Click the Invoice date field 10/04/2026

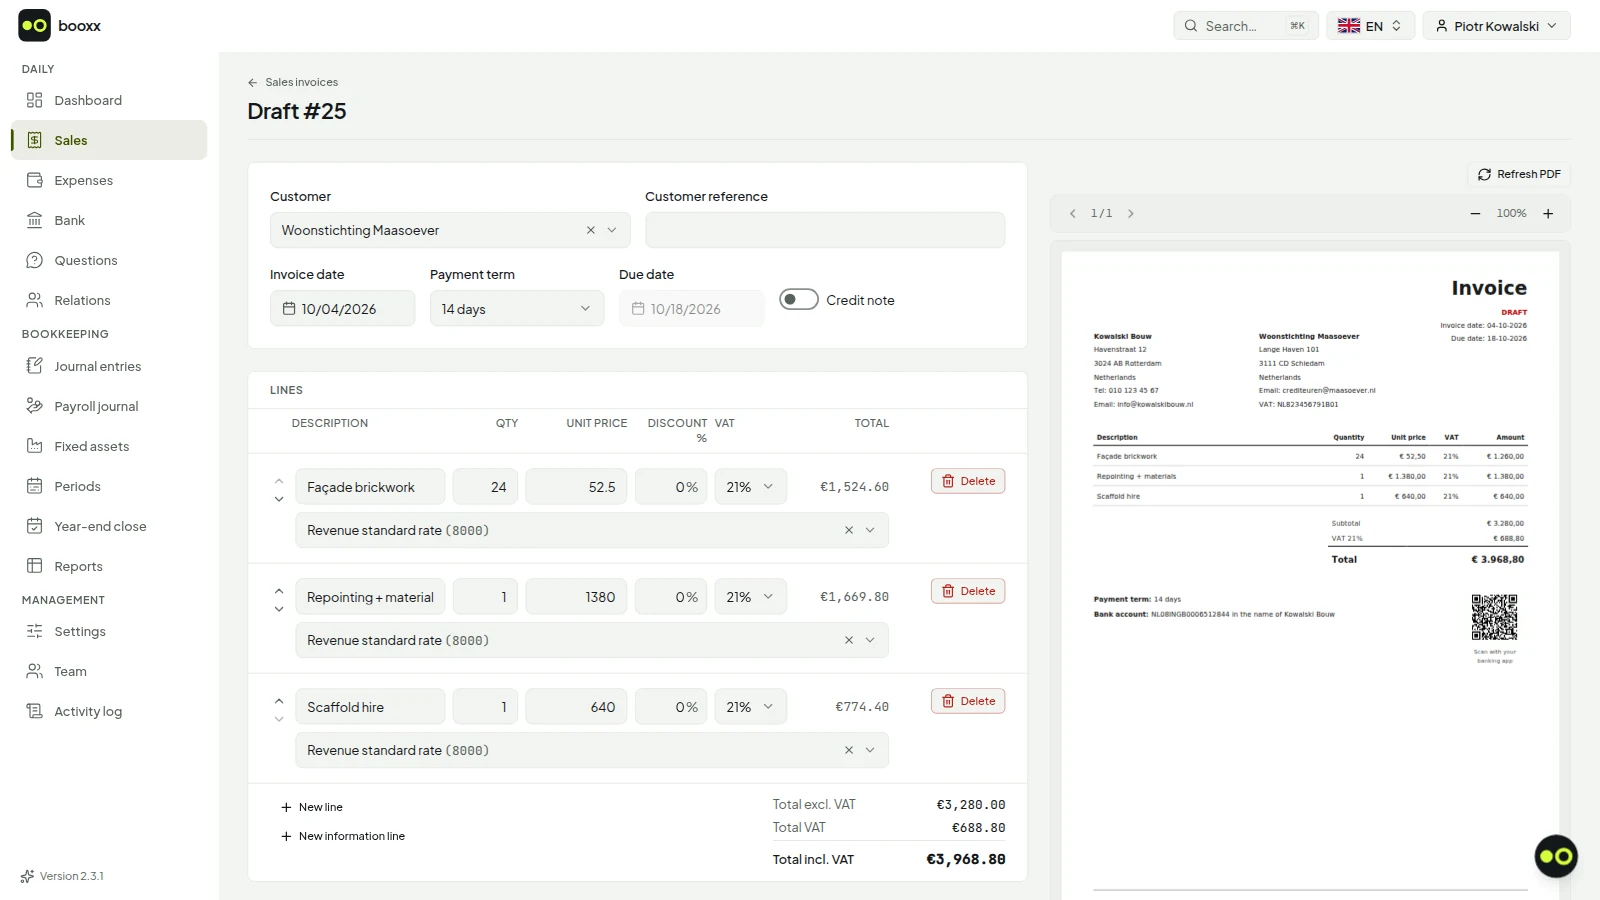(342, 308)
